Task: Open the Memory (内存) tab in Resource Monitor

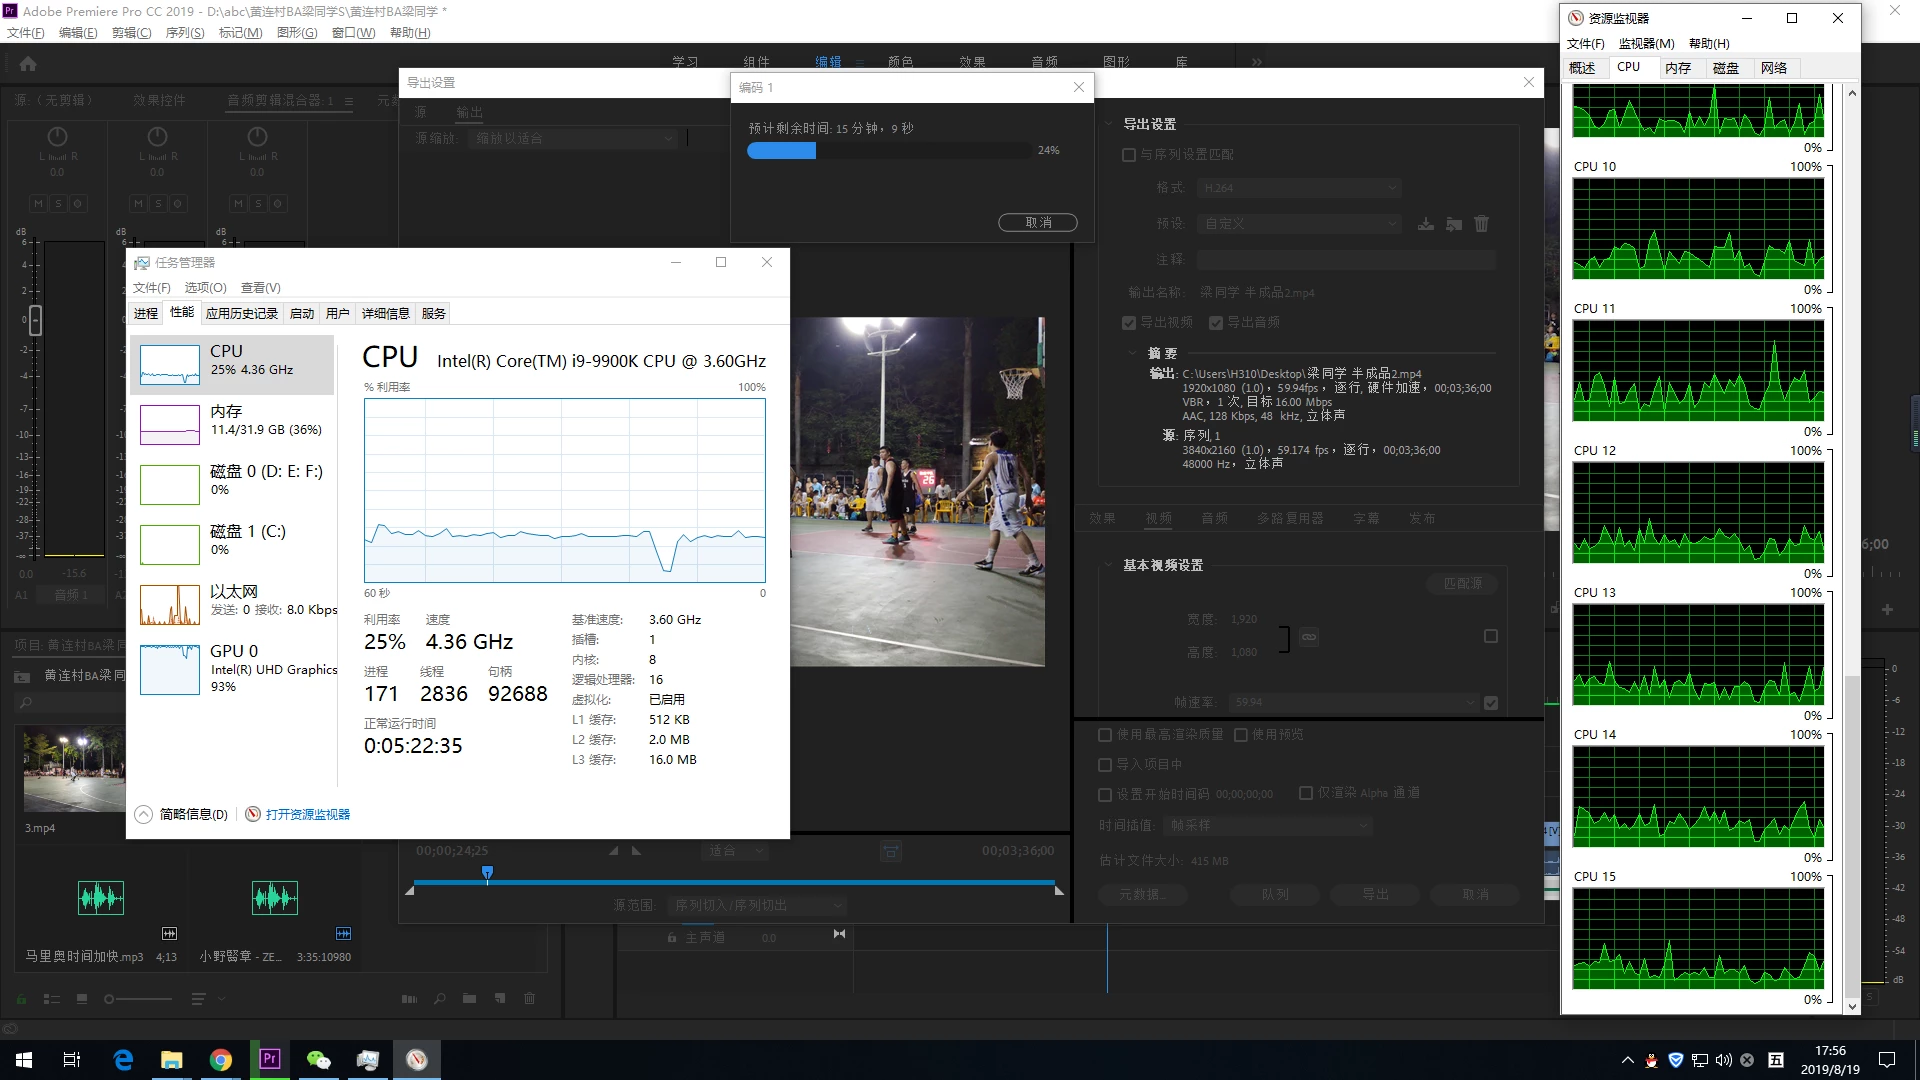Action: coord(1677,68)
